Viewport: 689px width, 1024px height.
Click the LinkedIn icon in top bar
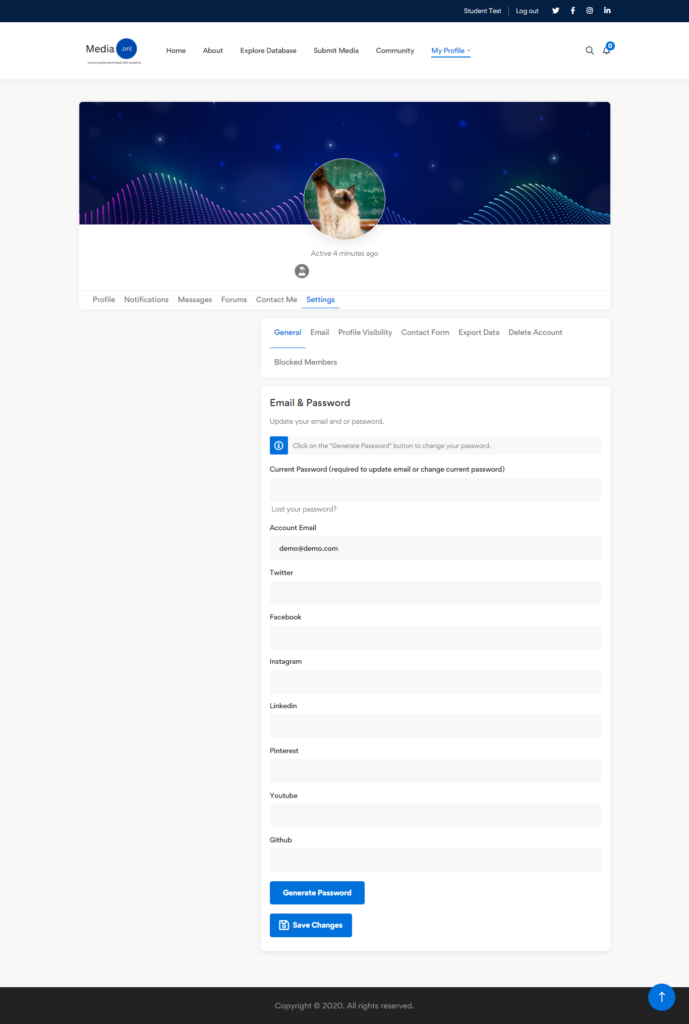[x=607, y=11]
